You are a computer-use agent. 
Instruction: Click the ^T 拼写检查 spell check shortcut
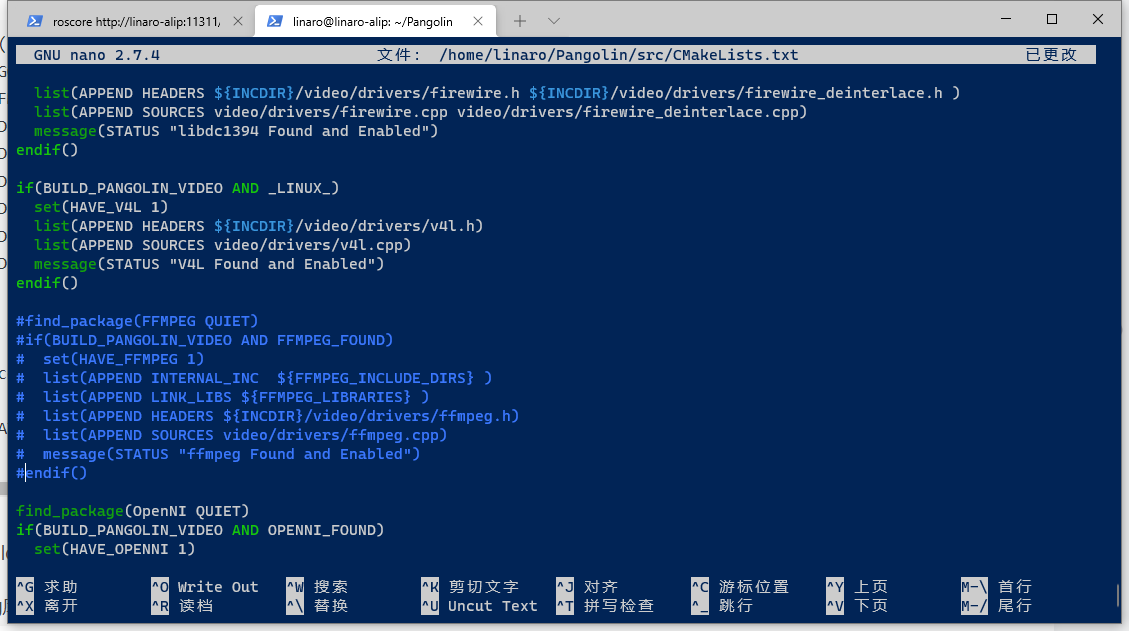[x=605, y=606]
